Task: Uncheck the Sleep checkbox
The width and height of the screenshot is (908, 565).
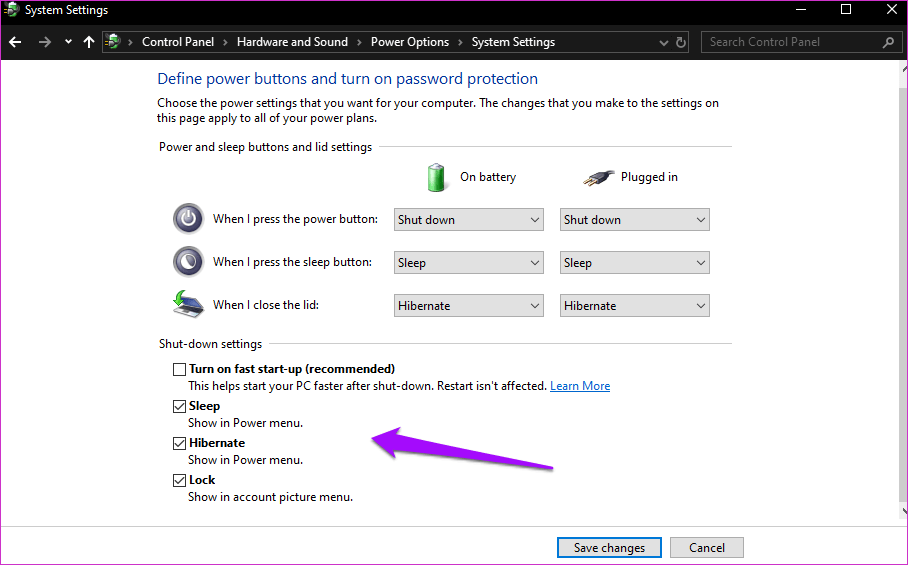Action: pos(180,406)
